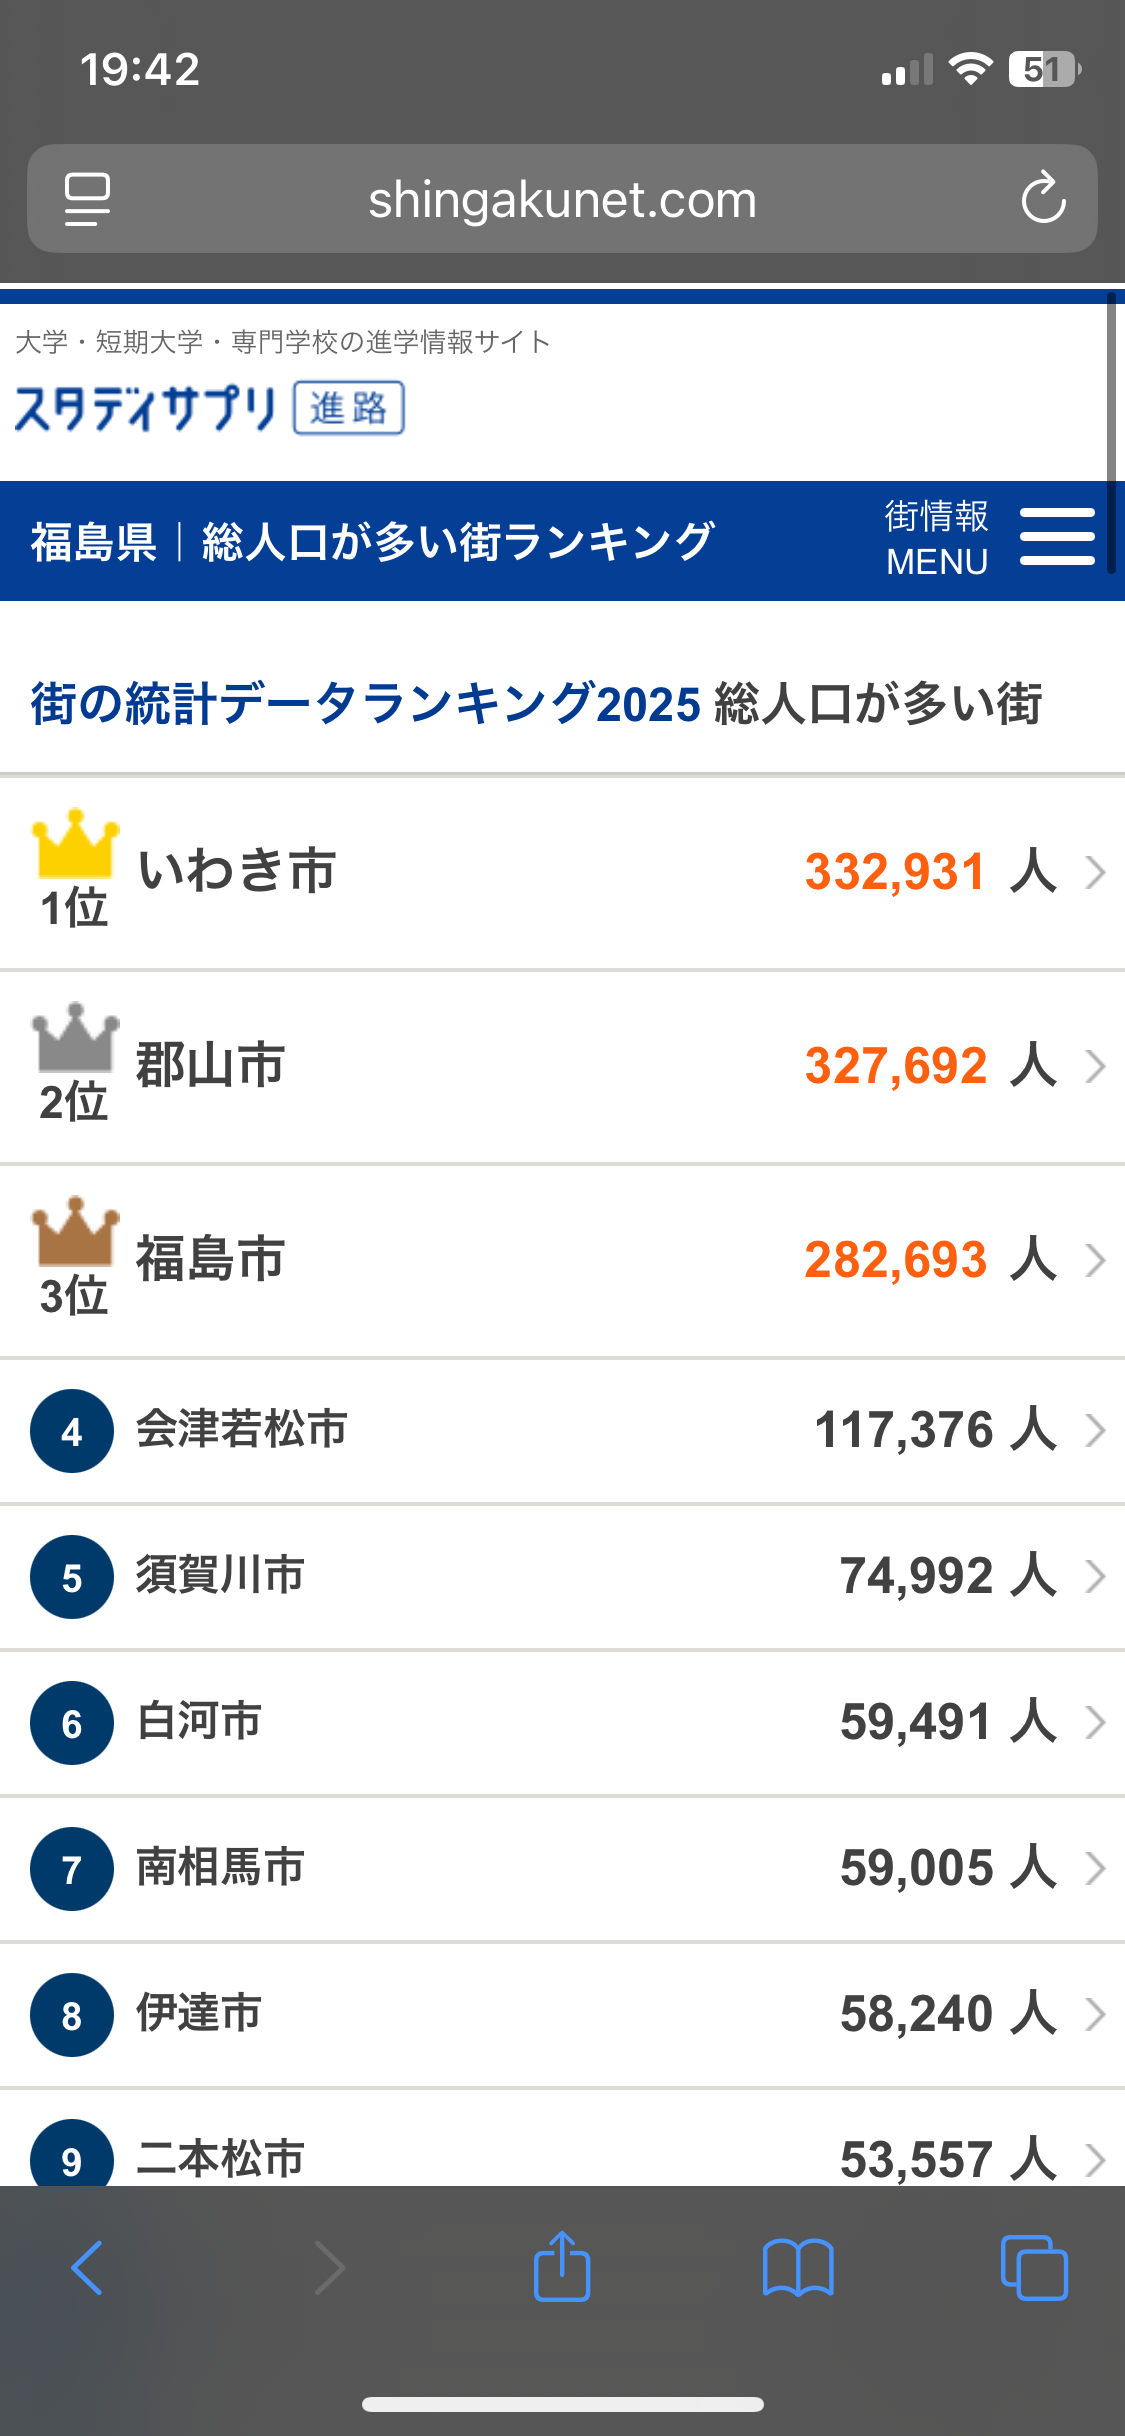This screenshot has height=2436, width=1125.
Task: Open the スタディサプリ進路 logo link
Action: coord(209,408)
